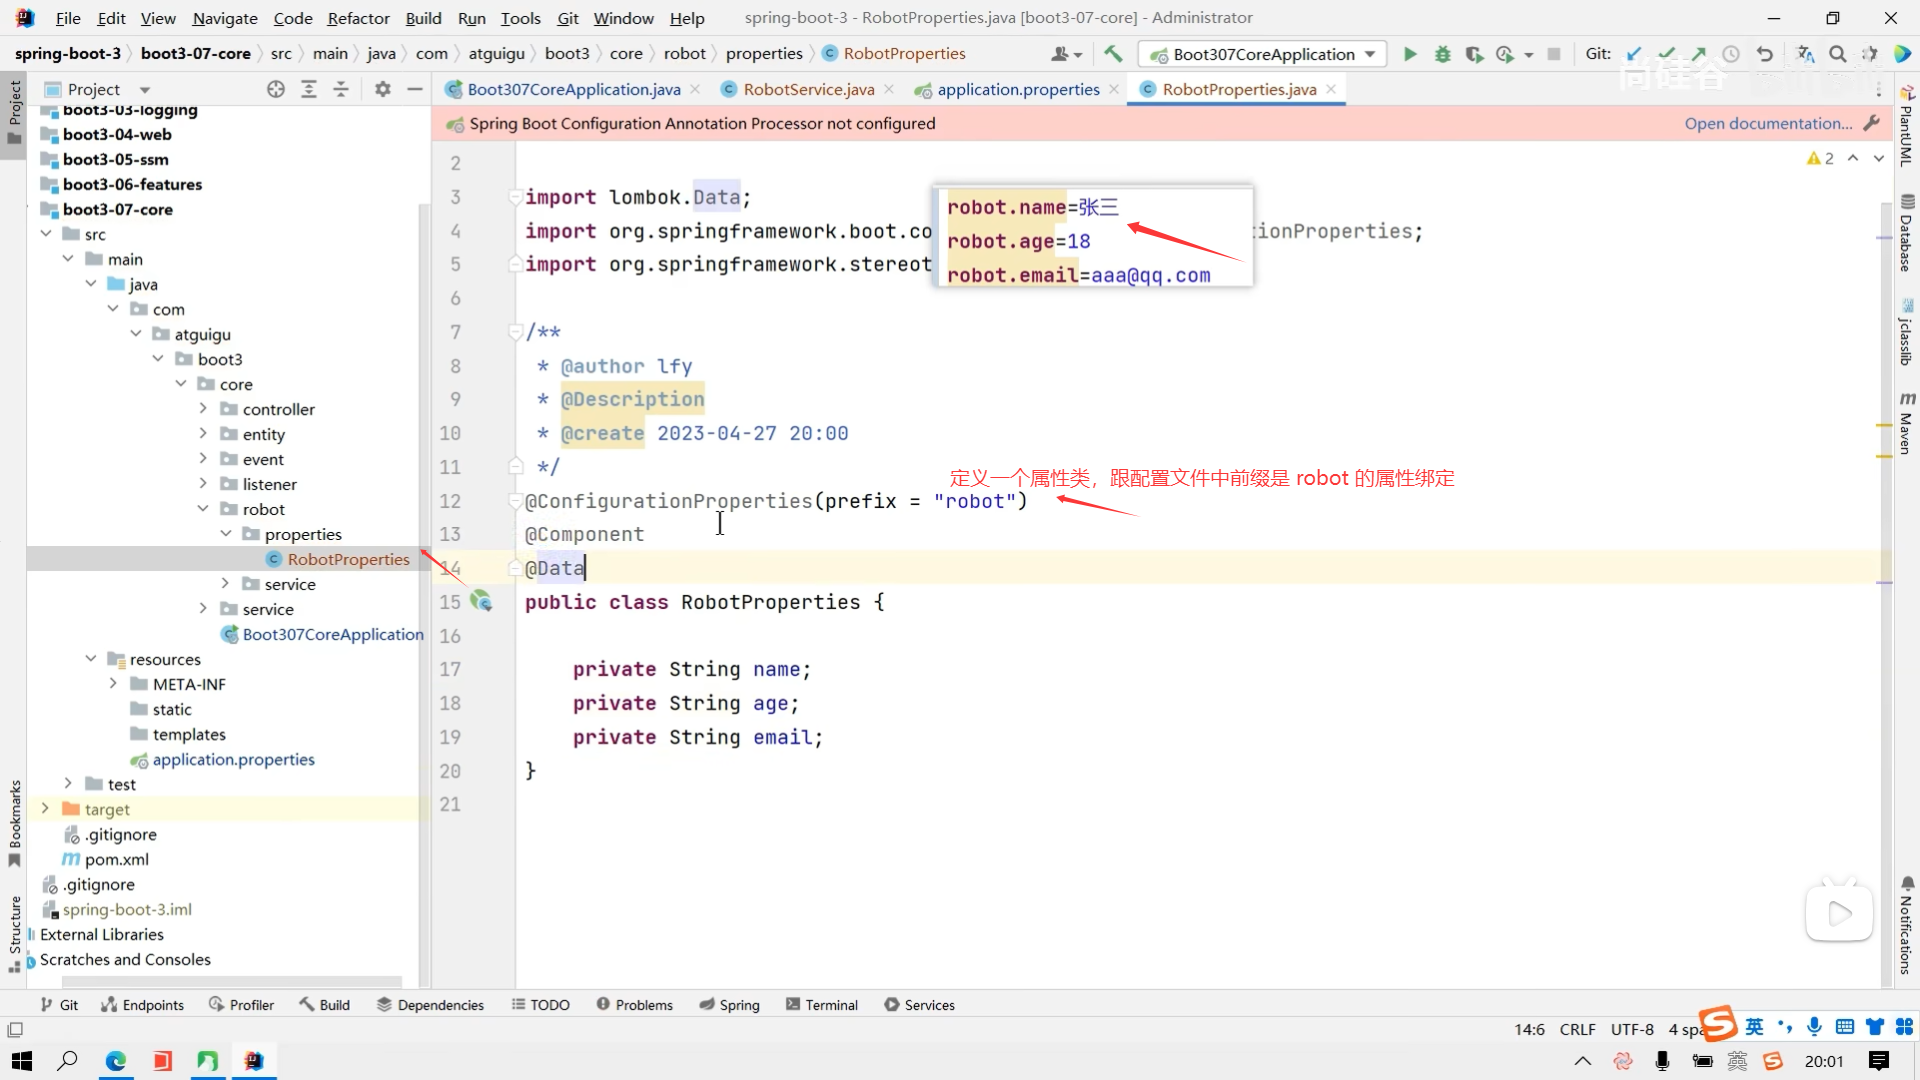Click Select Opened File target icon
The width and height of the screenshot is (1920, 1080).
coord(276,89)
